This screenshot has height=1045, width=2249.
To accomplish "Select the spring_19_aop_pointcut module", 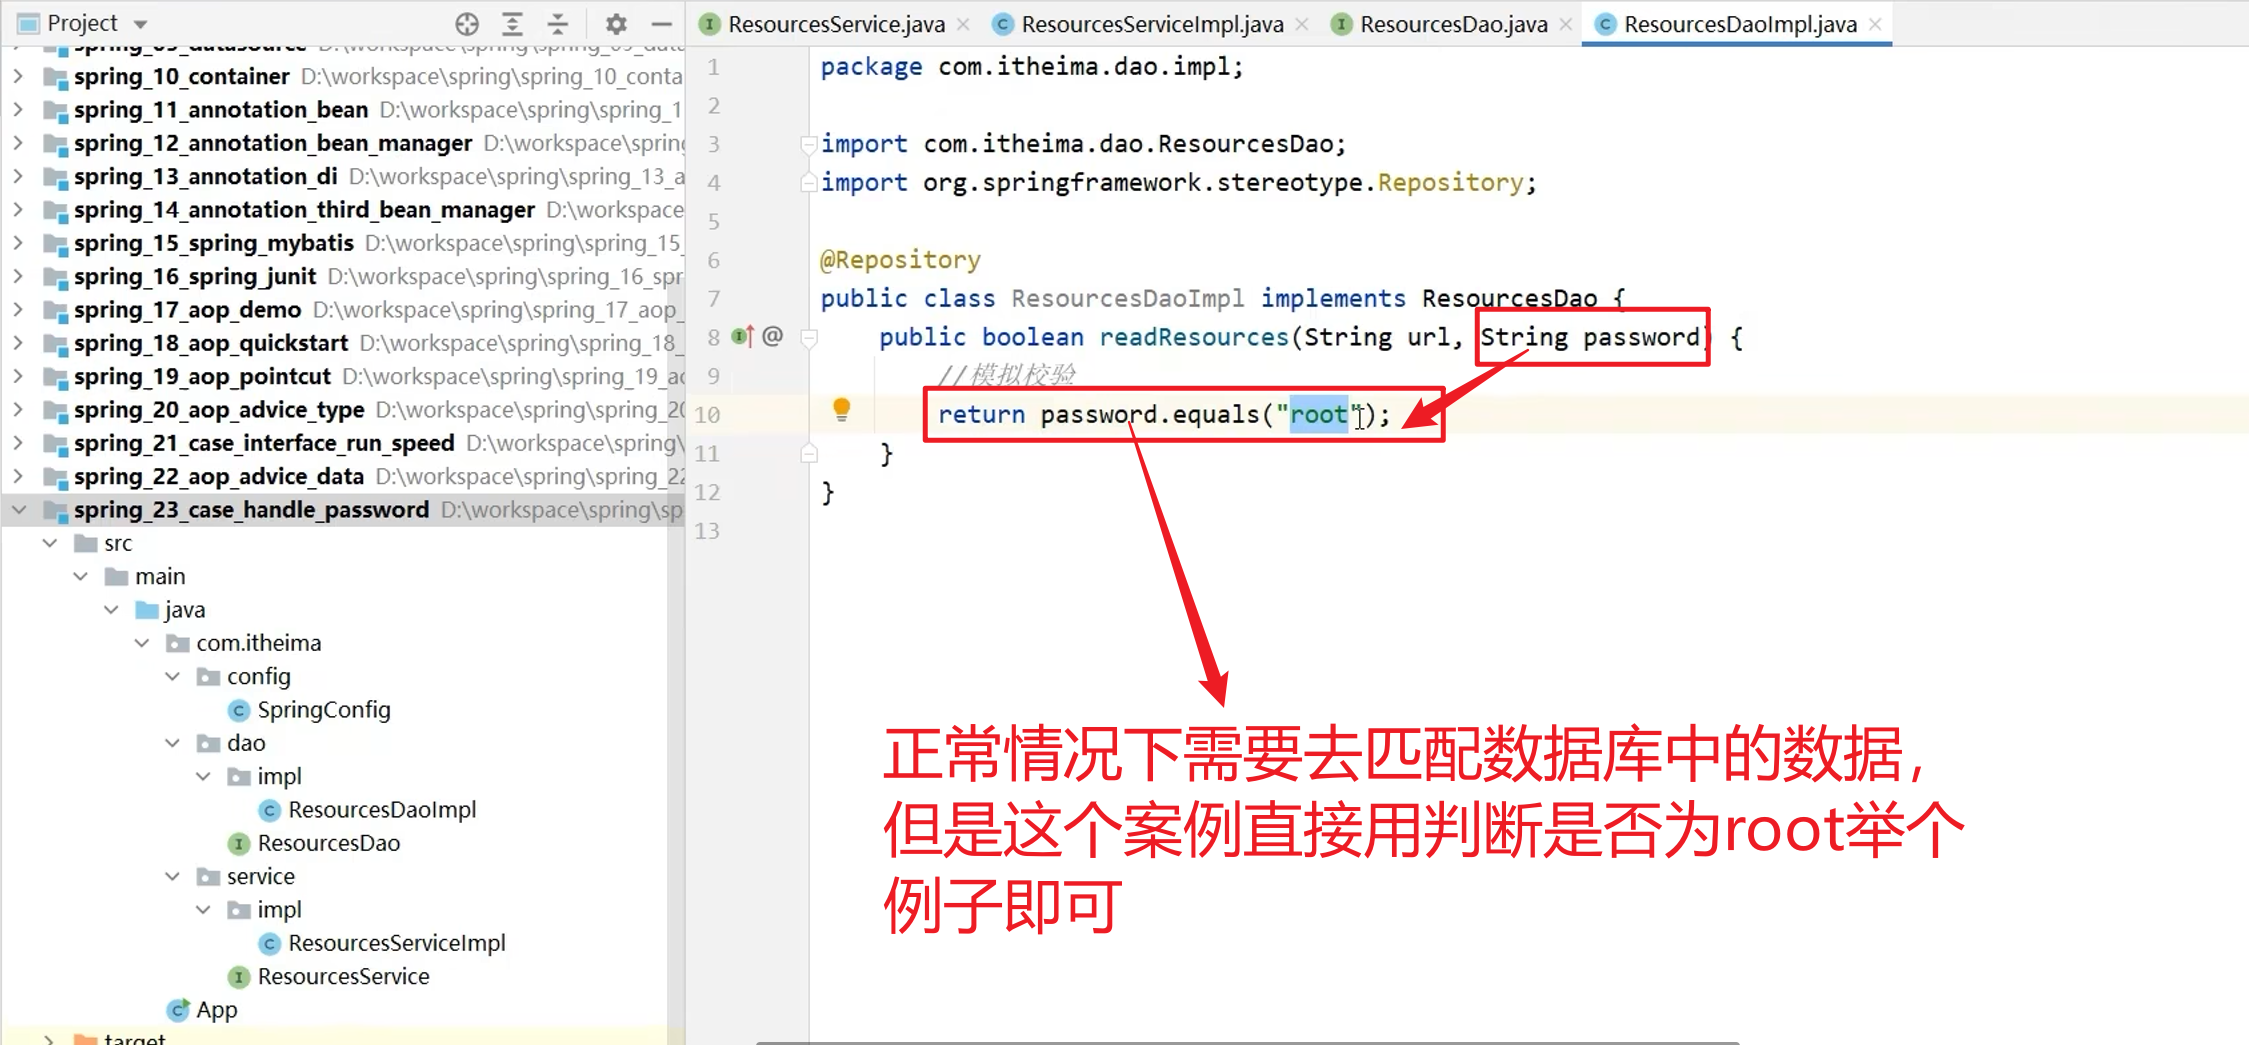I will coord(202,376).
